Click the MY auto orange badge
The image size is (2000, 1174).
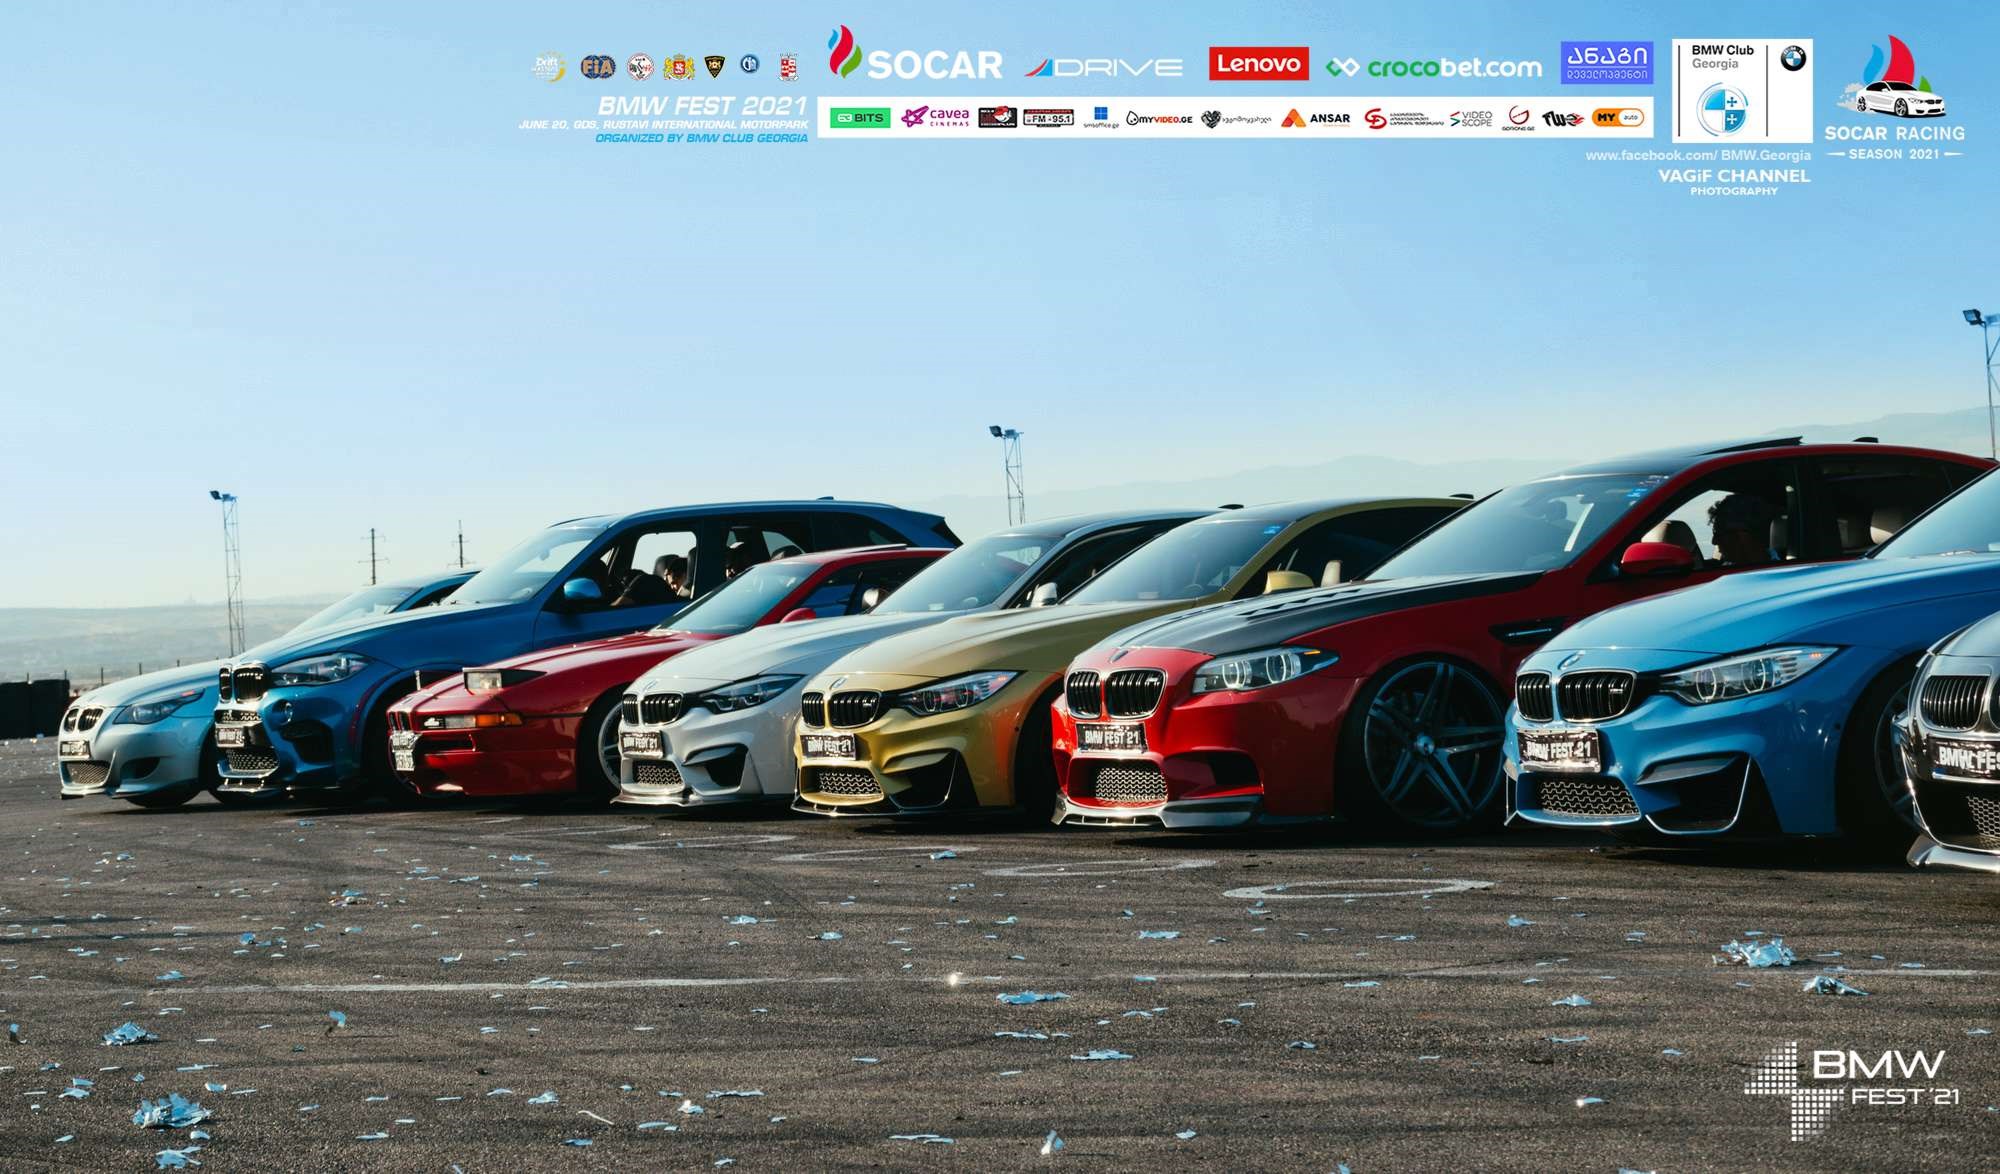1618,118
